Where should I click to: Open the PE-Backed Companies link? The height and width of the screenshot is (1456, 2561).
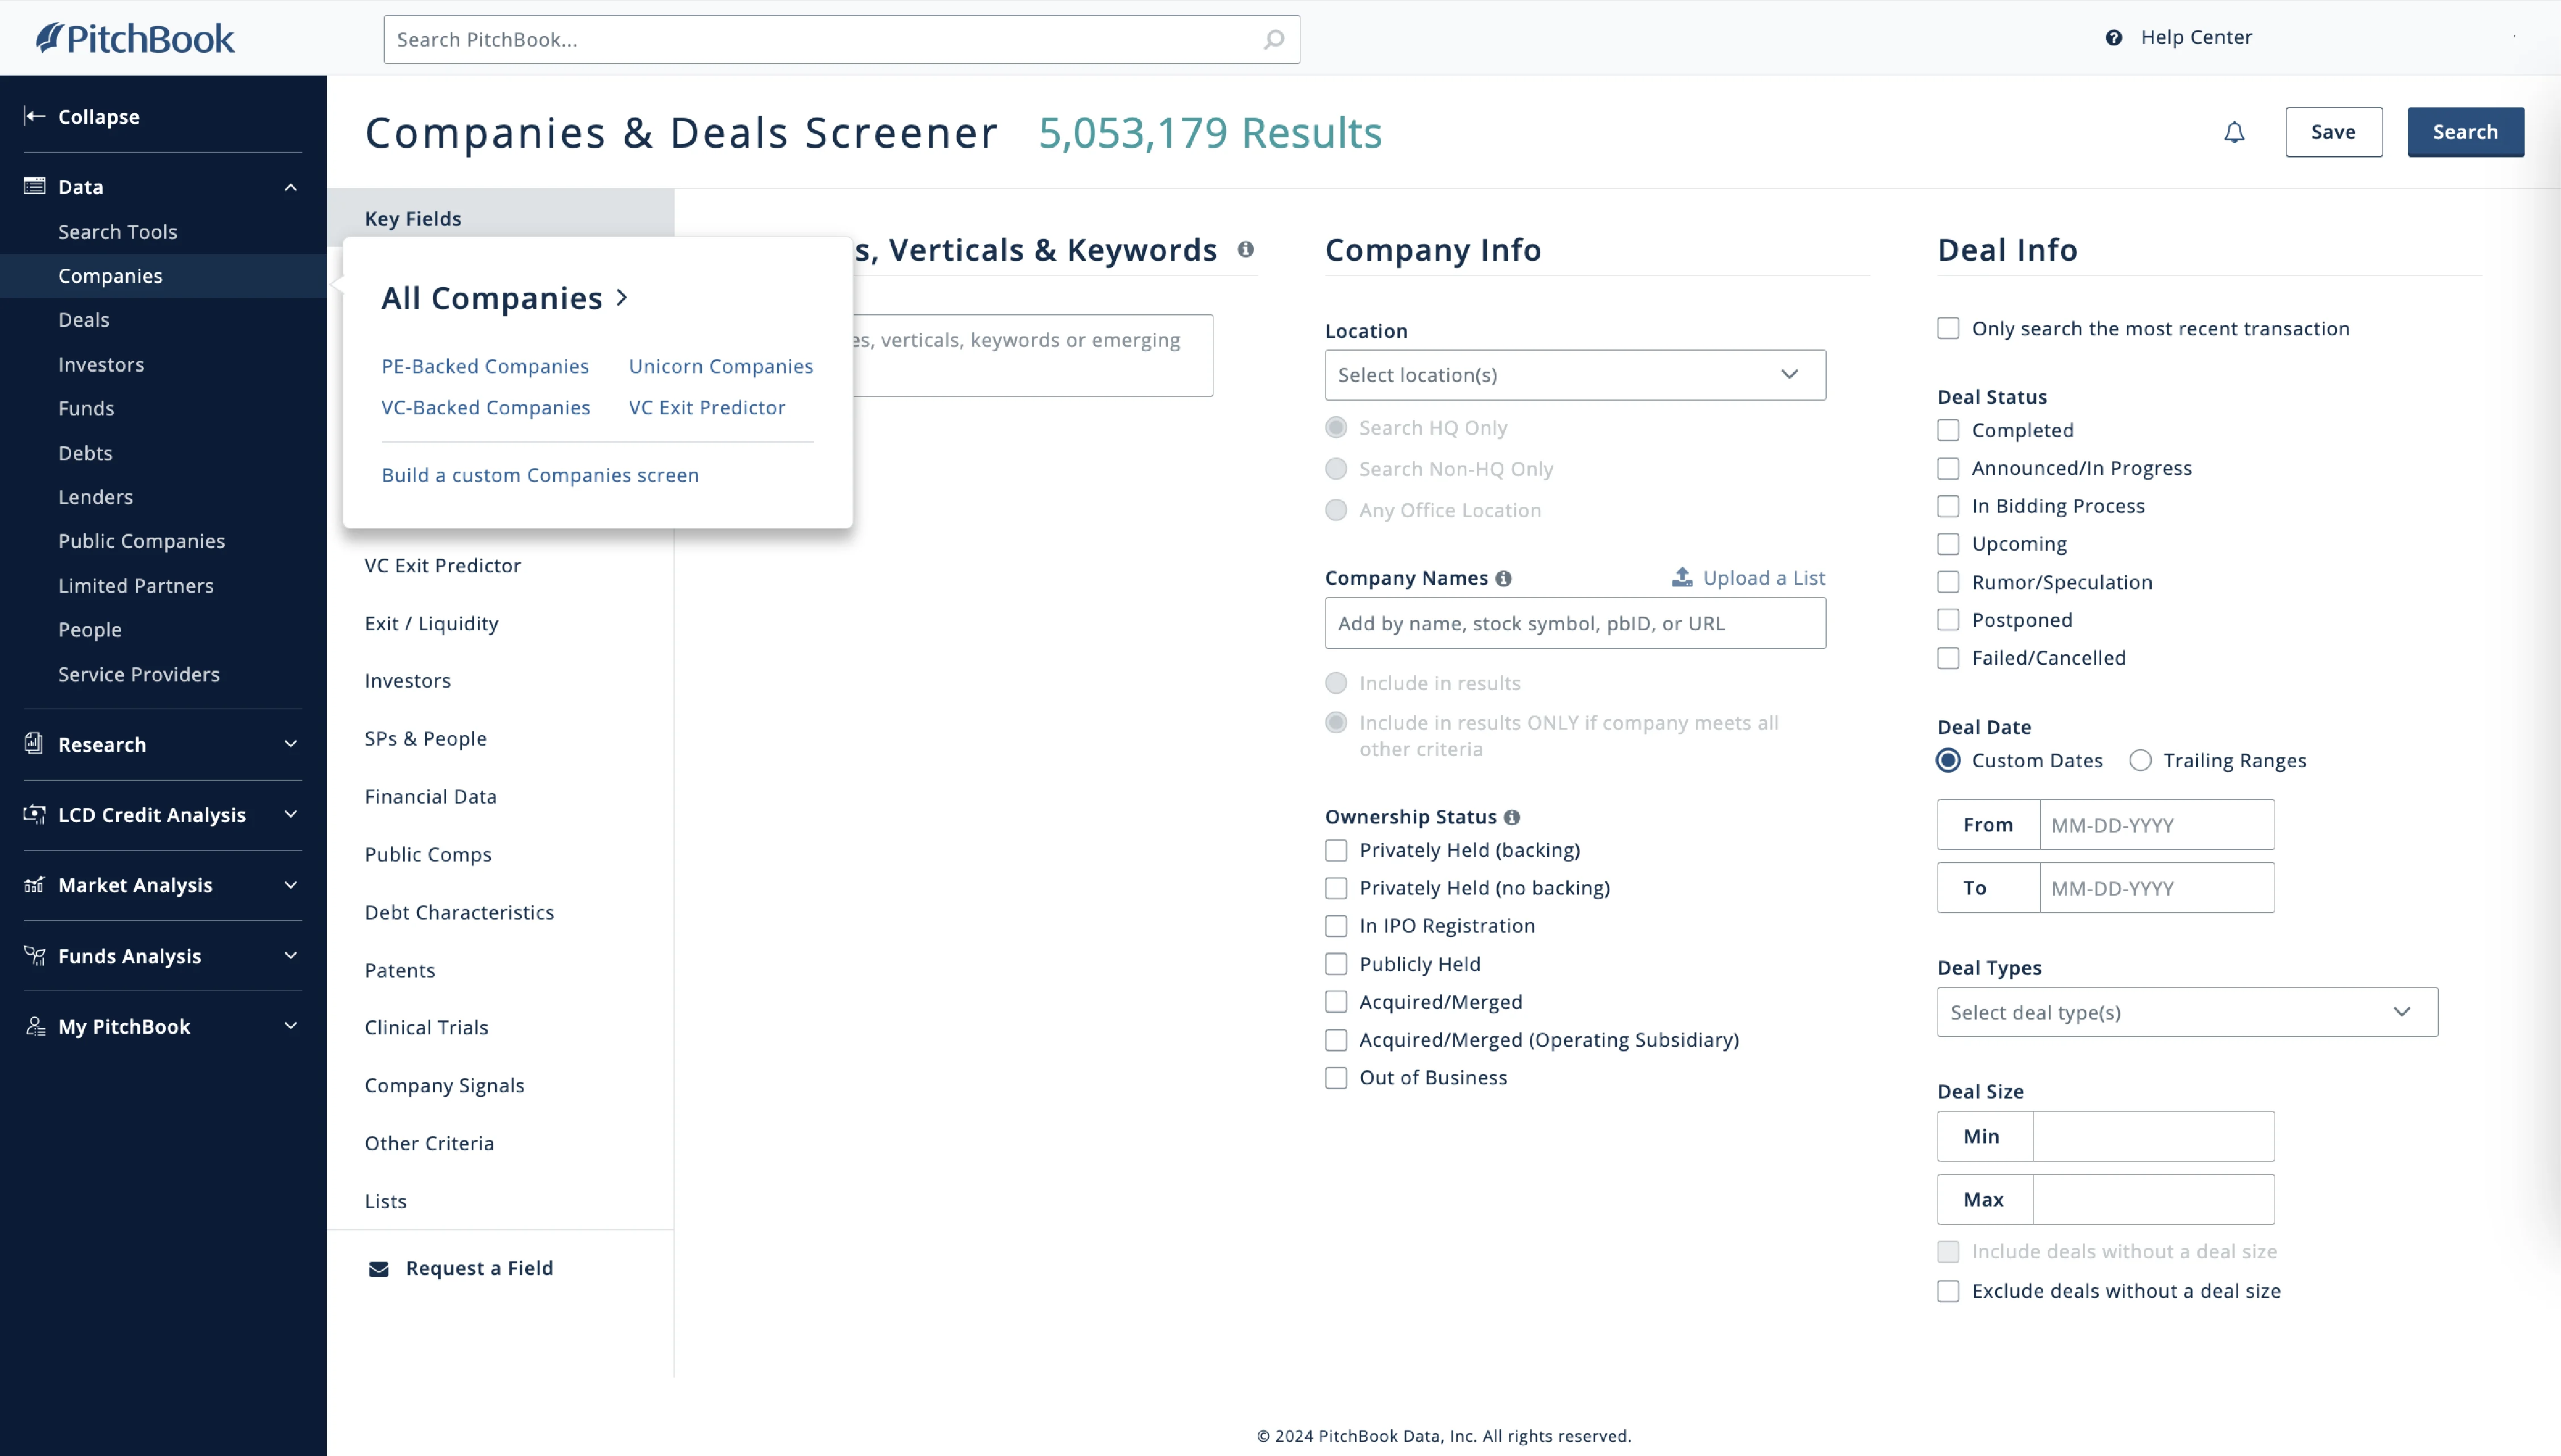pyautogui.click(x=485, y=366)
